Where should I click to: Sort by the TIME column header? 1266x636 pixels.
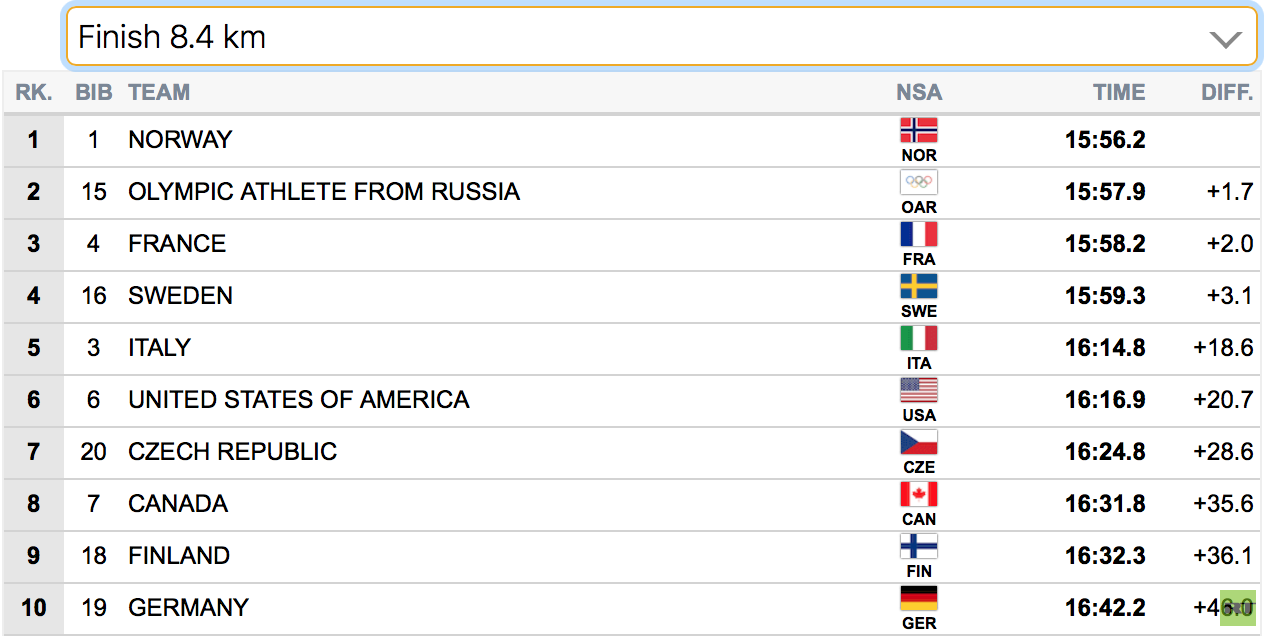click(1119, 92)
